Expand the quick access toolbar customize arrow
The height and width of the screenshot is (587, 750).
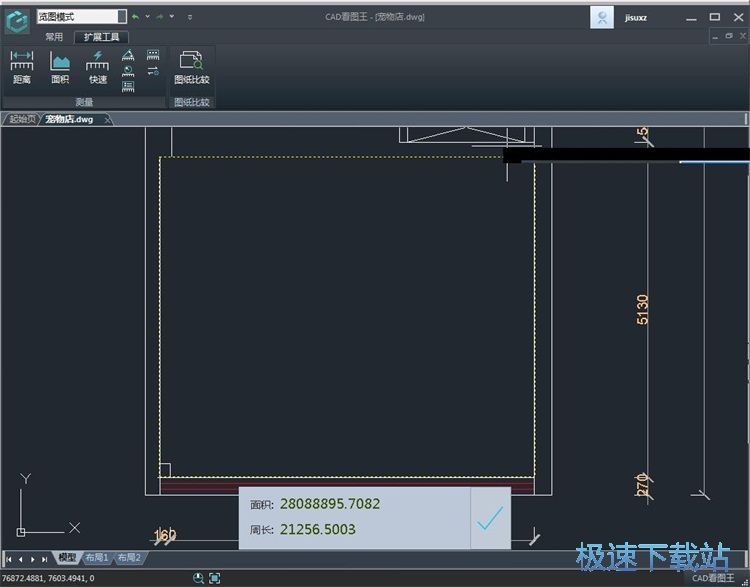click(190, 17)
